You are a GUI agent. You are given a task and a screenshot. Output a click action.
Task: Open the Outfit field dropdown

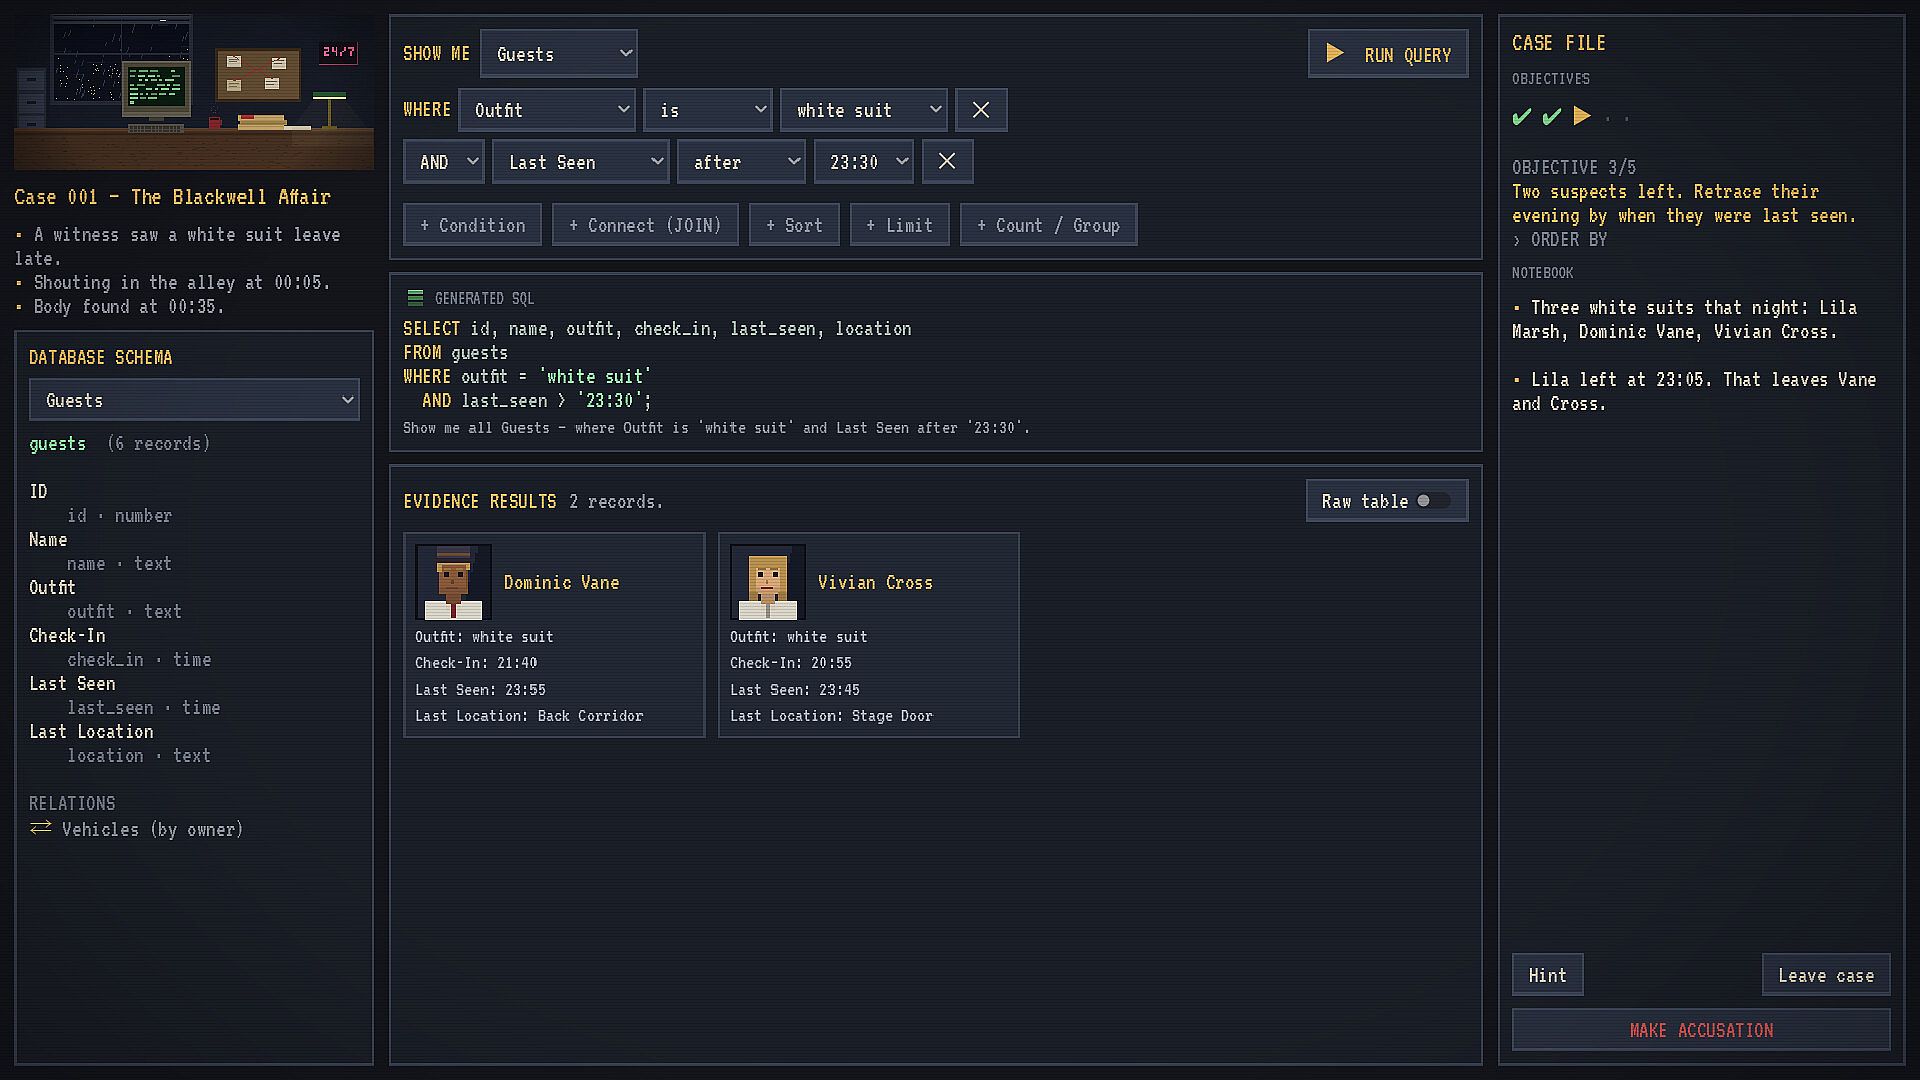point(548,110)
